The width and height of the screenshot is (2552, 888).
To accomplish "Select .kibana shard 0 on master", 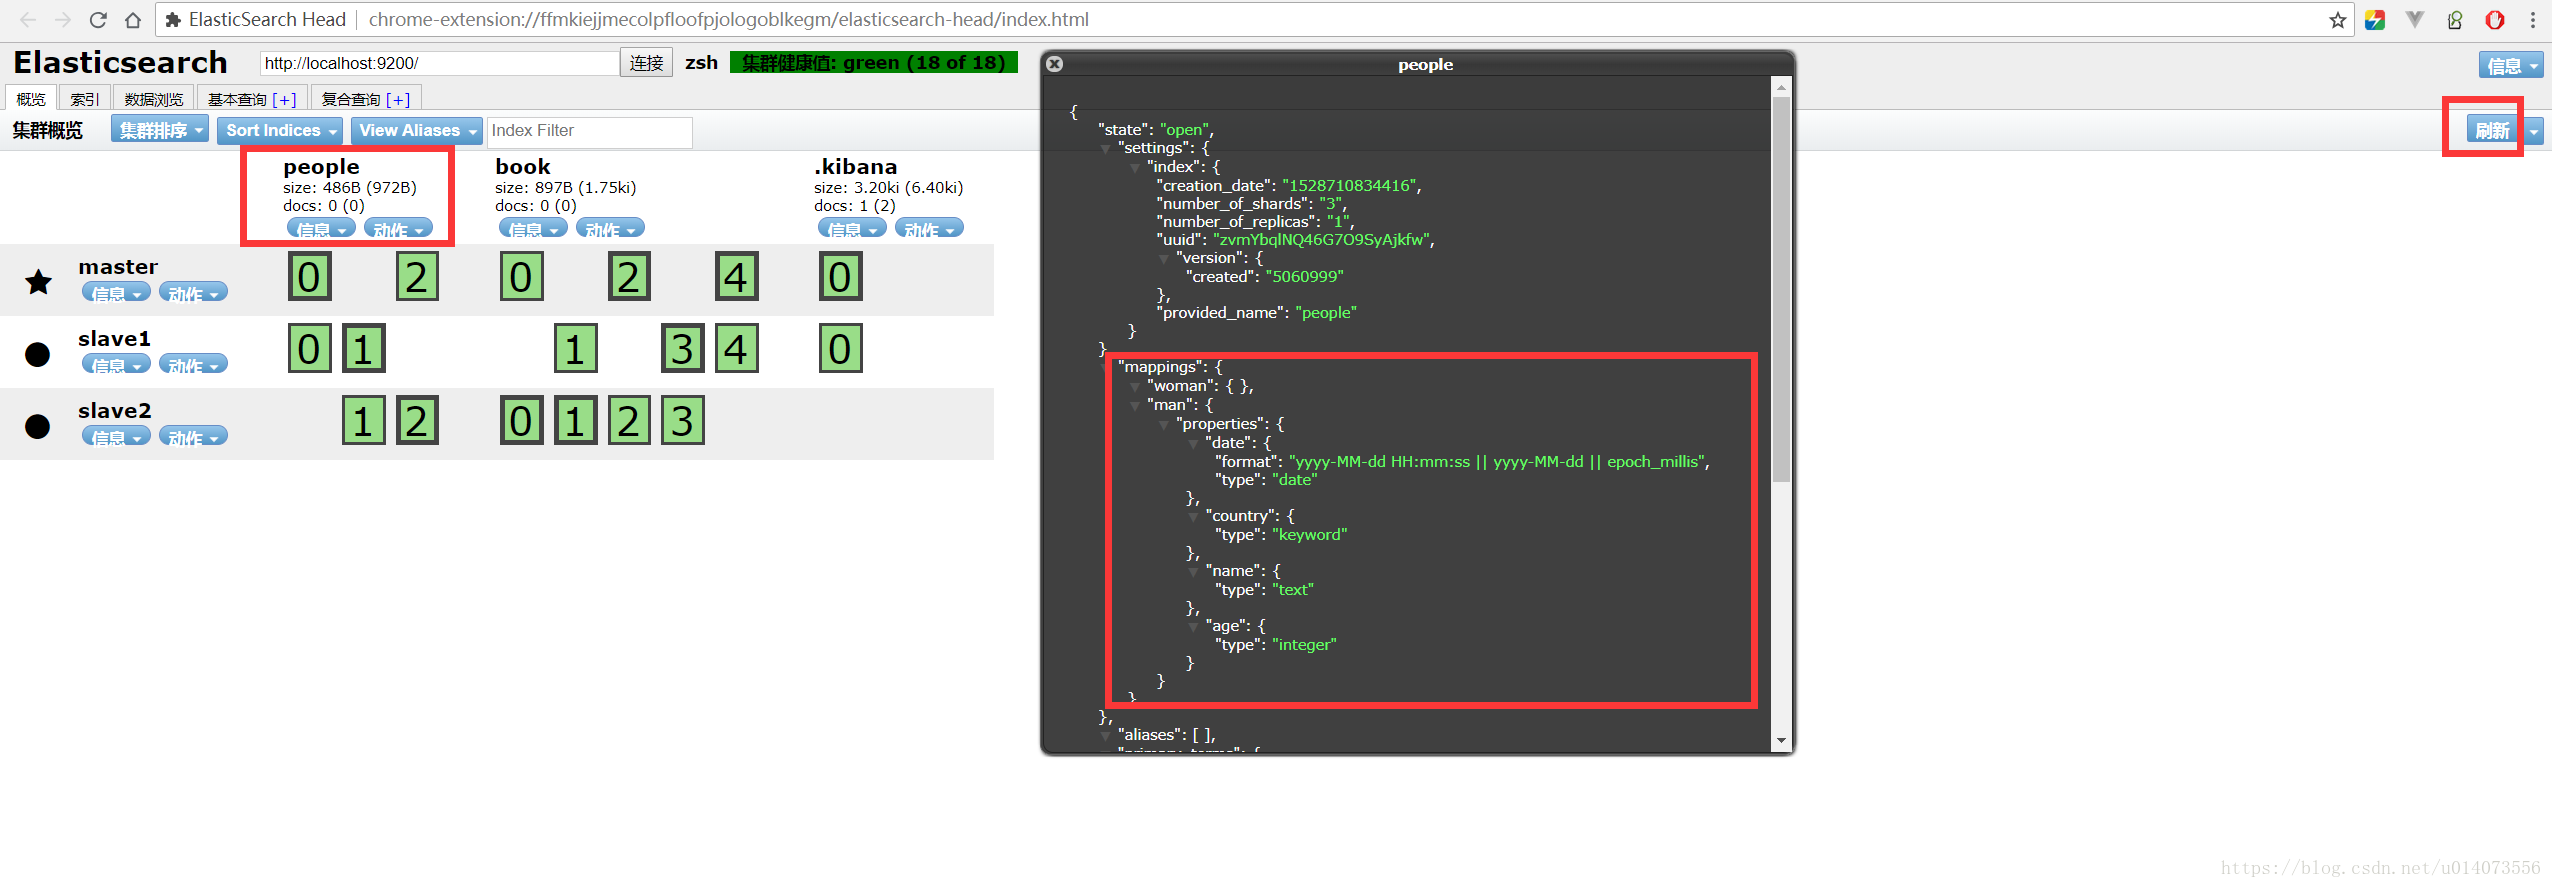I will point(841,277).
